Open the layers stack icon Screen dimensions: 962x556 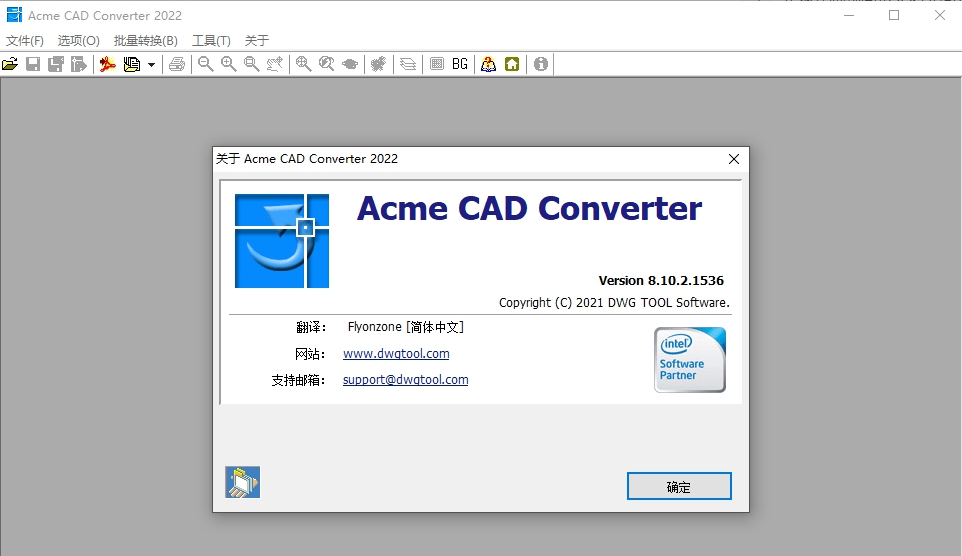coord(408,64)
